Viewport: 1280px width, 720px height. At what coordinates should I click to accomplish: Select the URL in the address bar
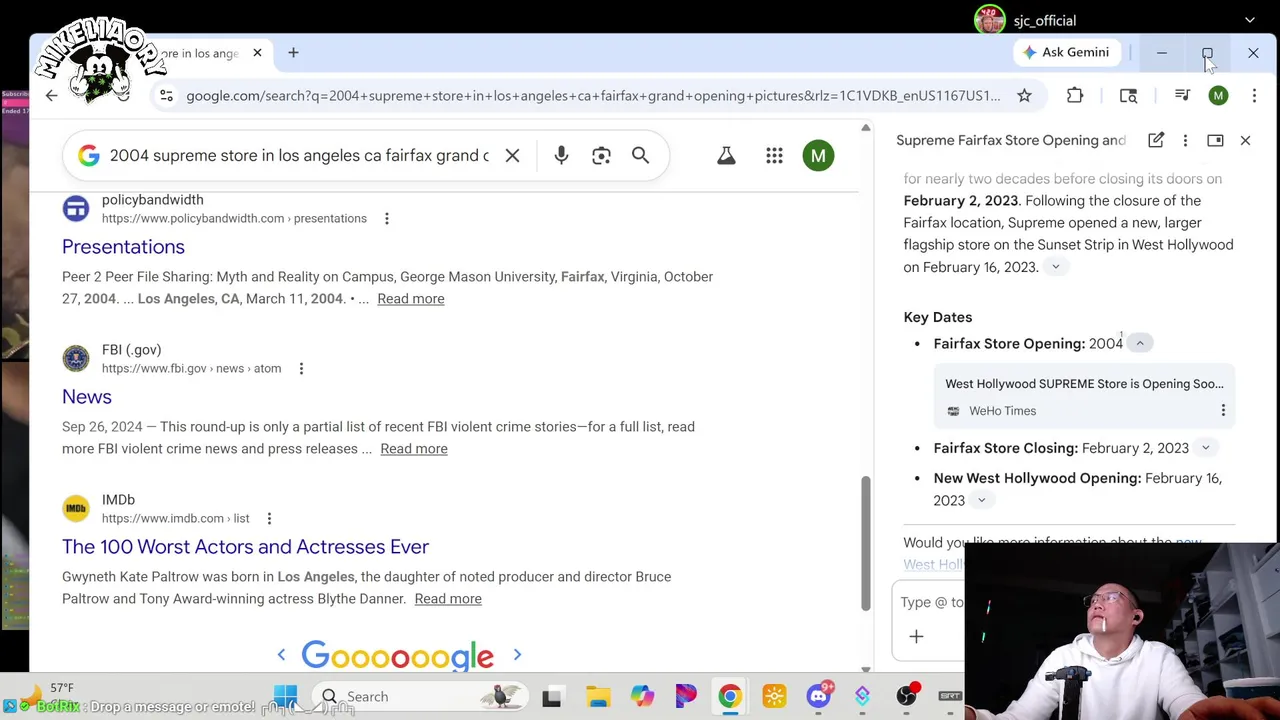click(x=592, y=96)
